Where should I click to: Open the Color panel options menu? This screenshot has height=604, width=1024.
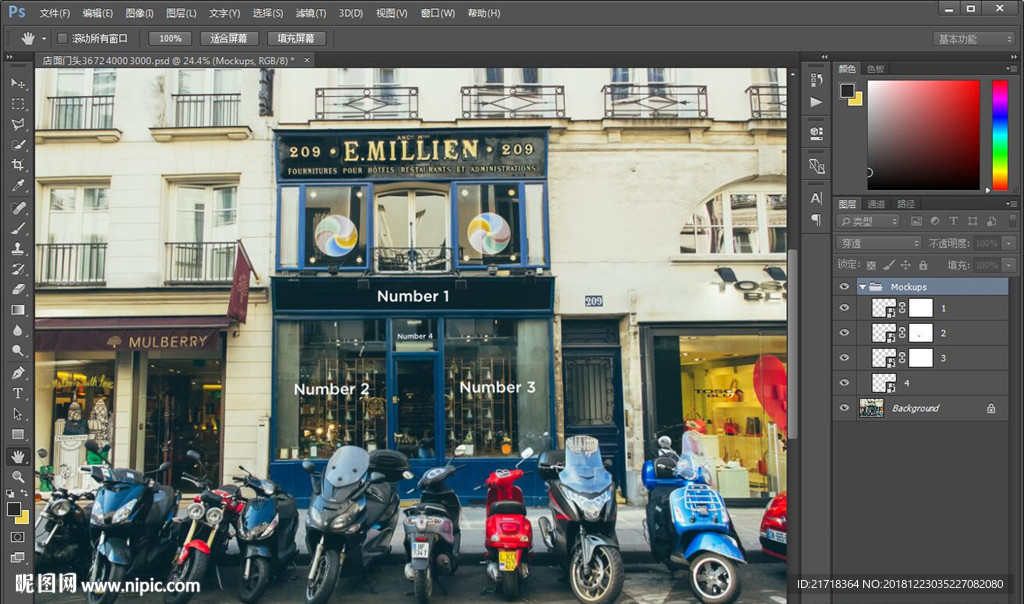point(1011,69)
